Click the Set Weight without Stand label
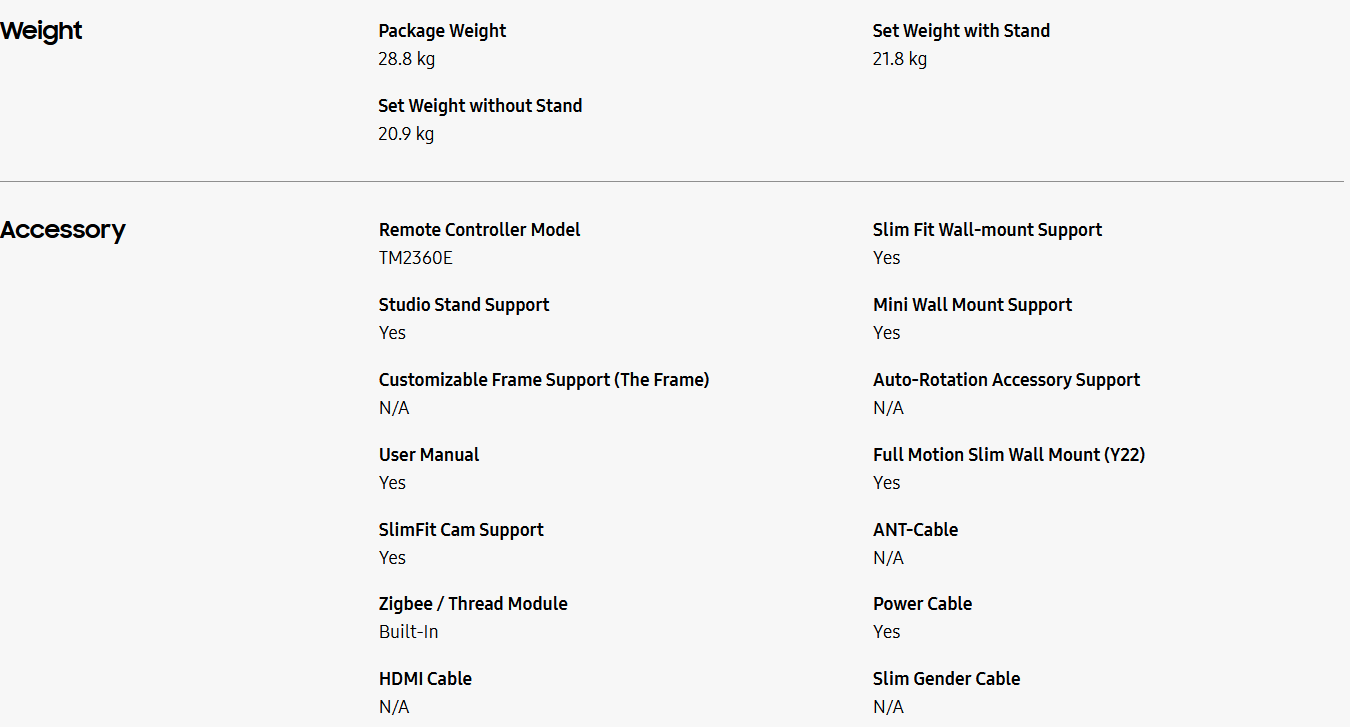The width and height of the screenshot is (1350, 727). click(x=480, y=106)
